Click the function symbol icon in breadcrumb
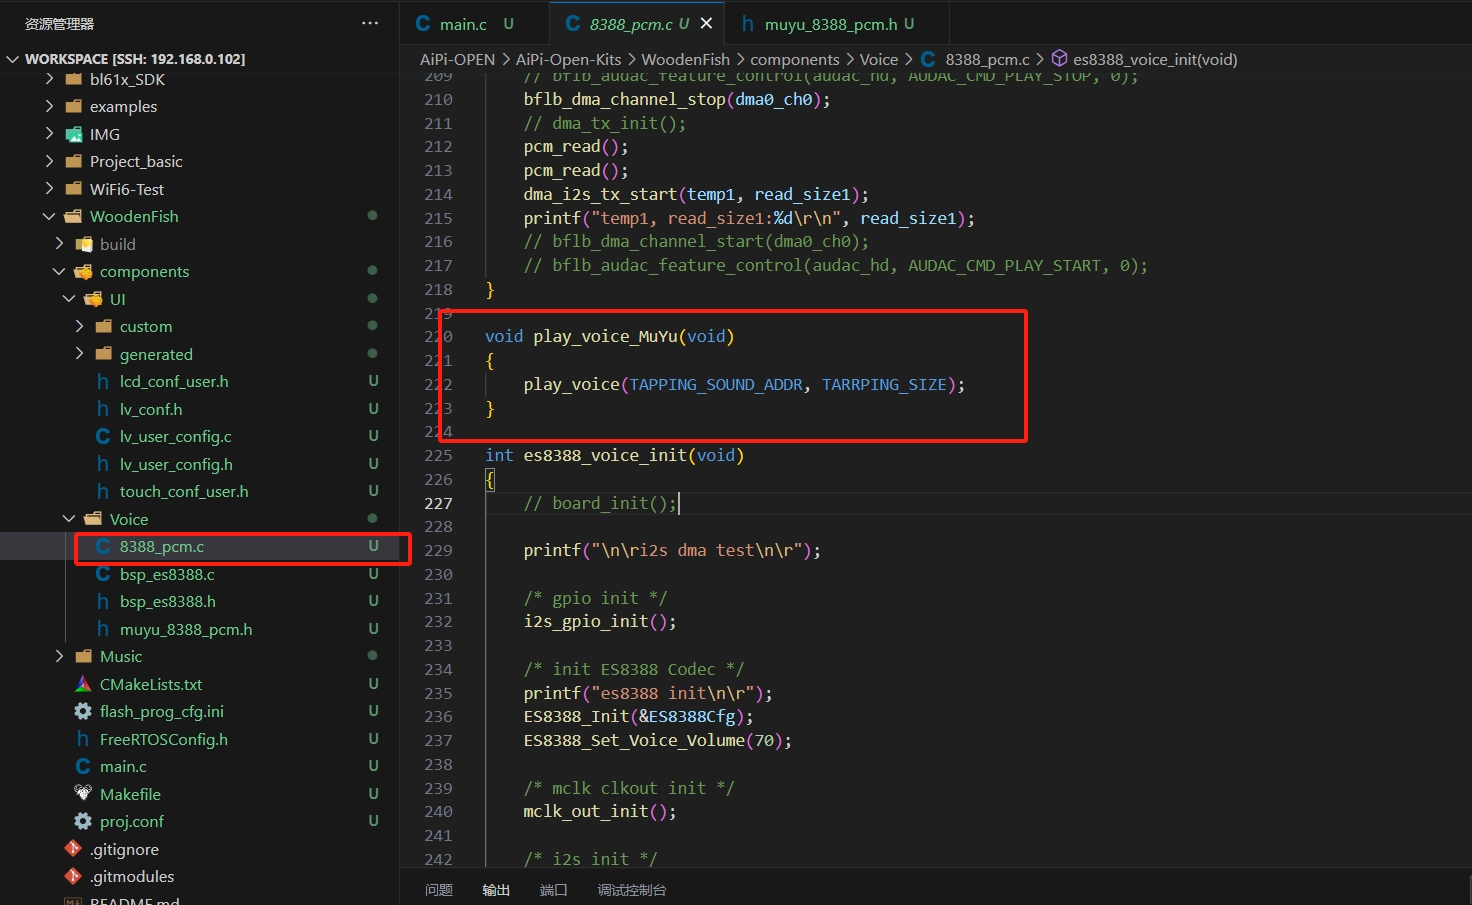 coord(1059,59)
